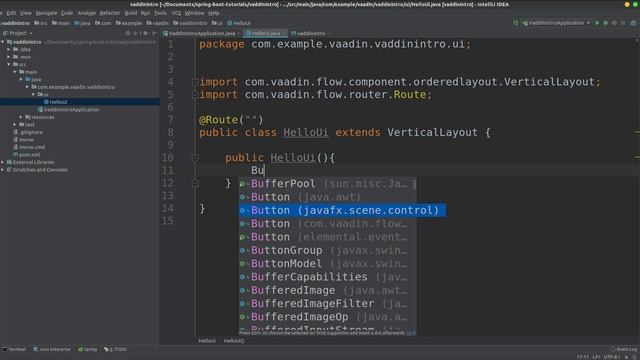The height and width of the screenshot is (360, 640).
Task: Choose BufferedImageFilter completion suggestion
Action: pyautogui.click(x=328, y=304)
